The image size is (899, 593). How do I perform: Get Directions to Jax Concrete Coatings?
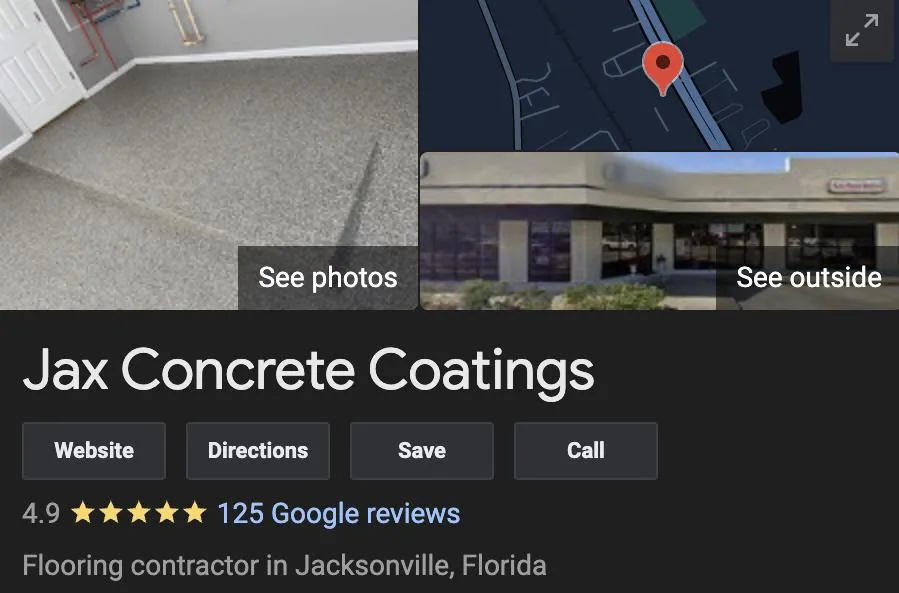pos(258,451)
